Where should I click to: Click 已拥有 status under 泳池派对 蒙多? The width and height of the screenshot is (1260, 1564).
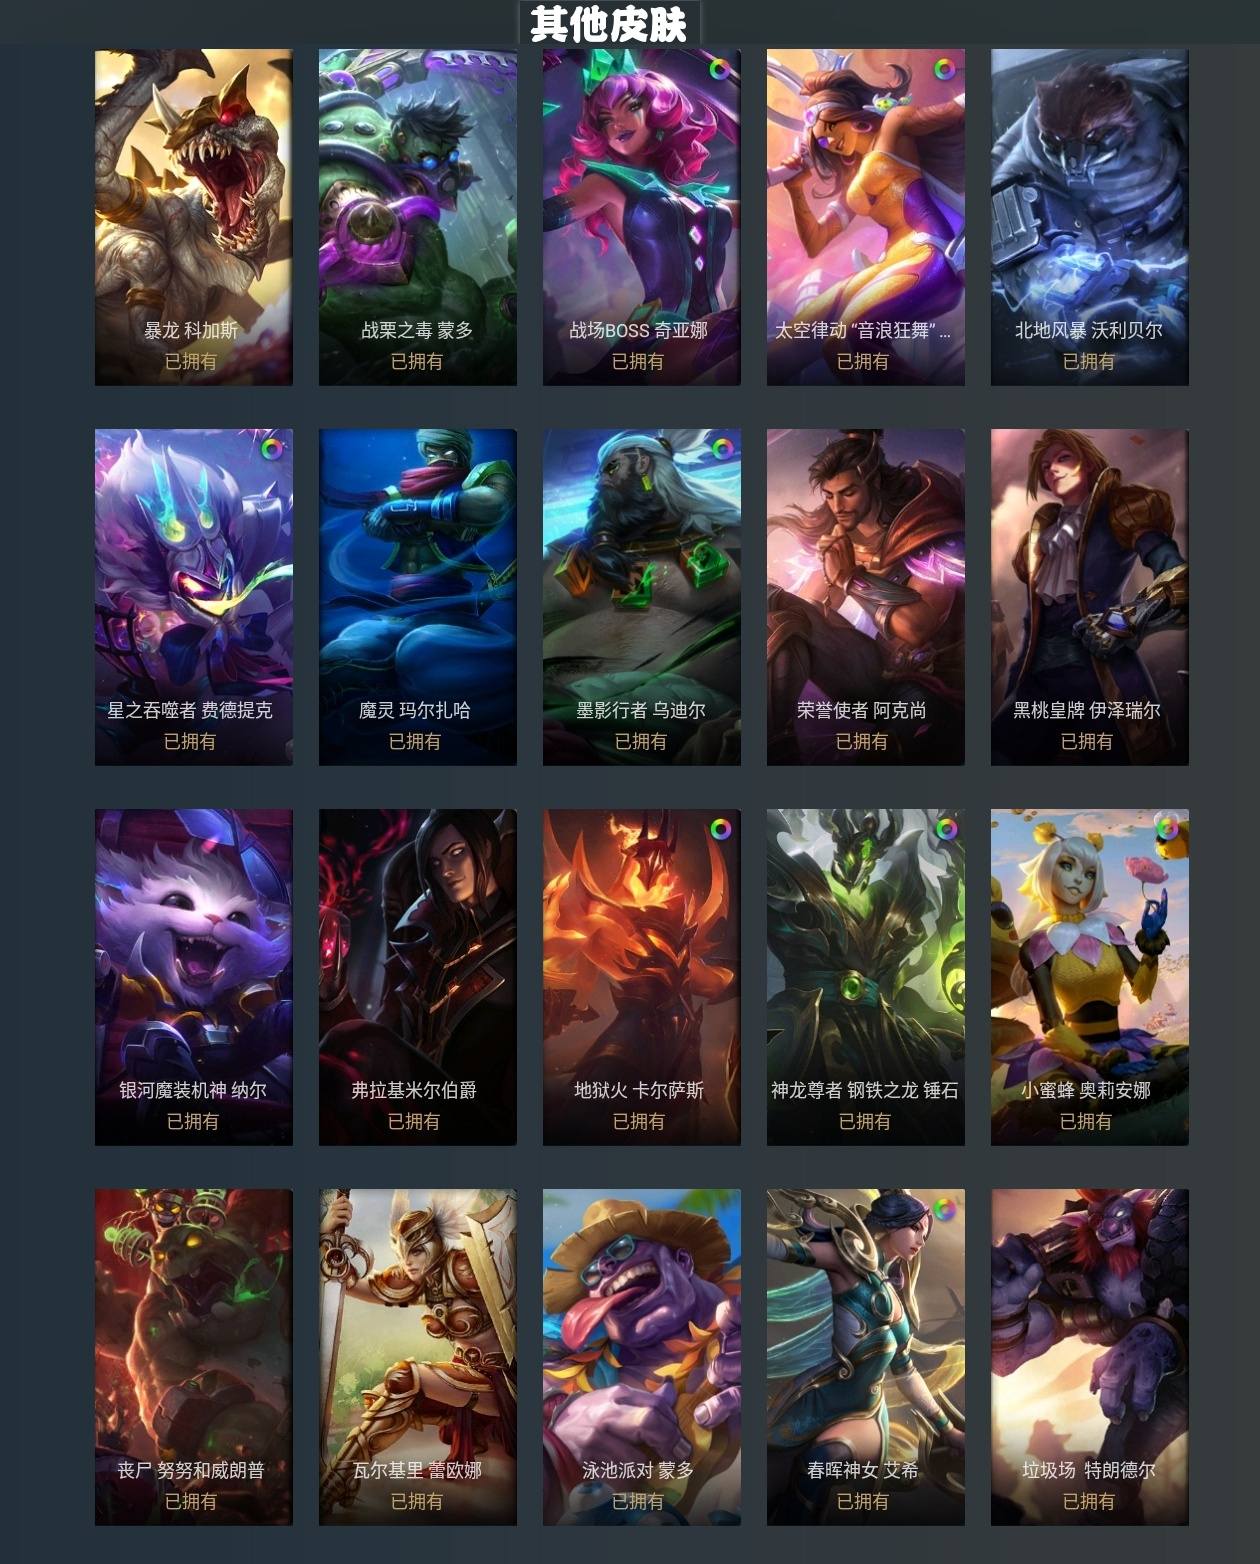pos(638,1501)
